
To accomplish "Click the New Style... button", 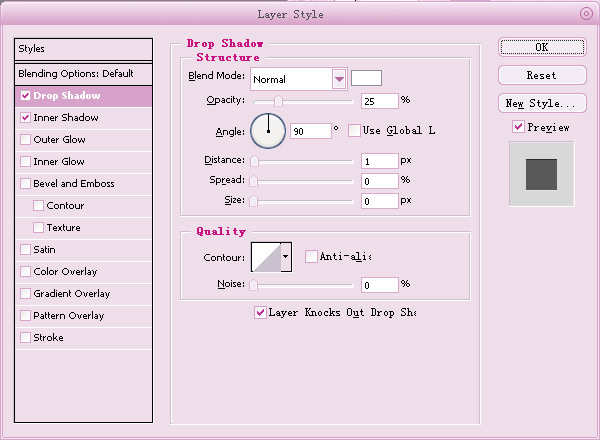I will pos(542,103).
